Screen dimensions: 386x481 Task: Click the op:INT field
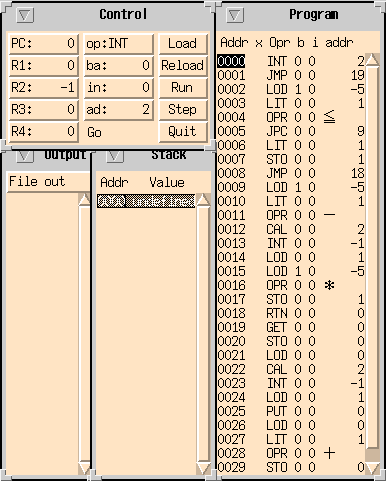[x=118, y=44]
